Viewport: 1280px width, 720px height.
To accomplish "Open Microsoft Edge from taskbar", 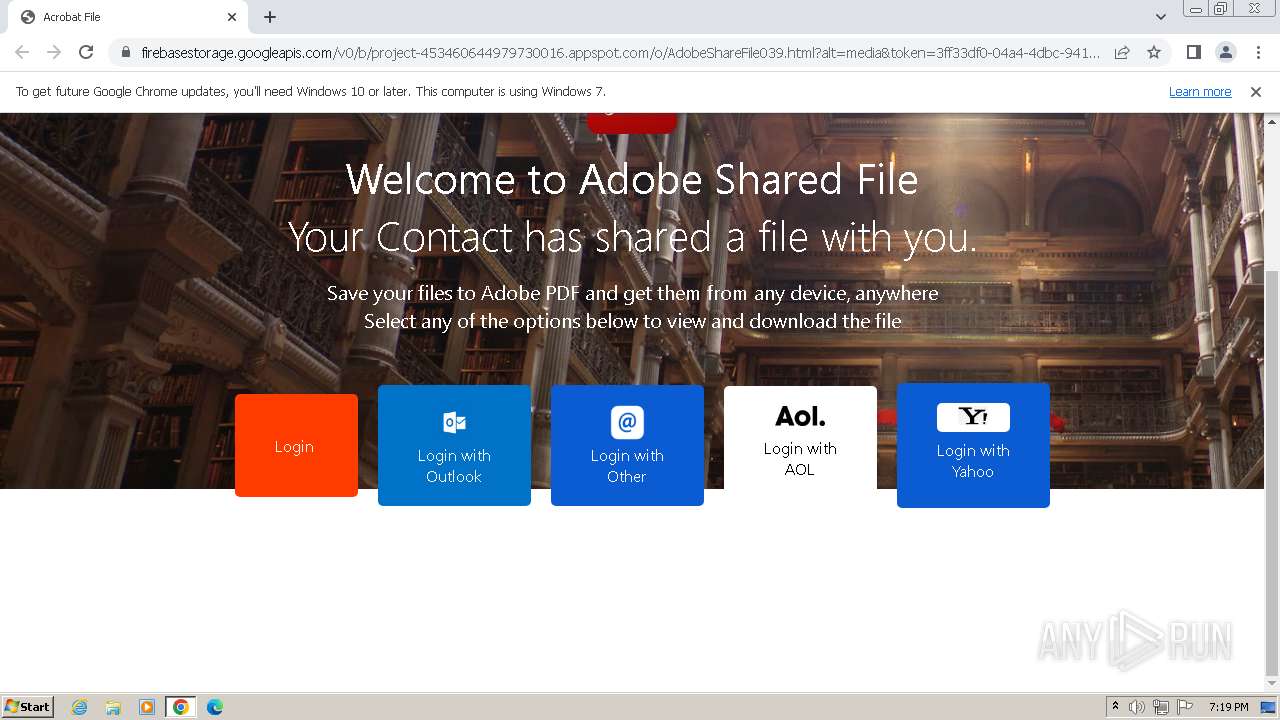I will [x=215, y=707].
